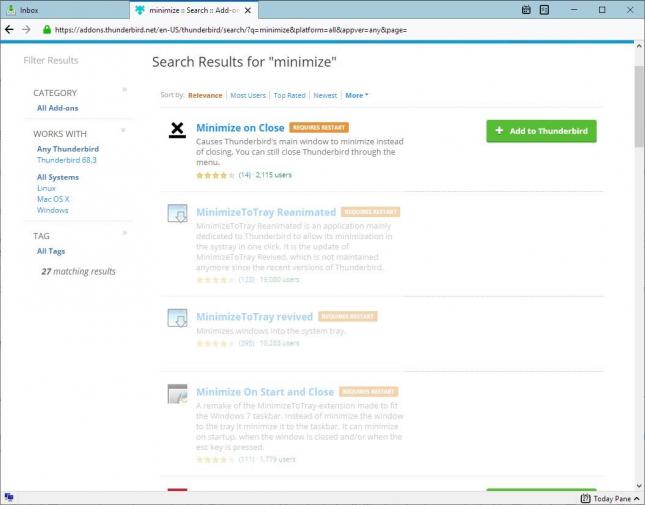Collapse the WORKS WITH filter section

123,130
